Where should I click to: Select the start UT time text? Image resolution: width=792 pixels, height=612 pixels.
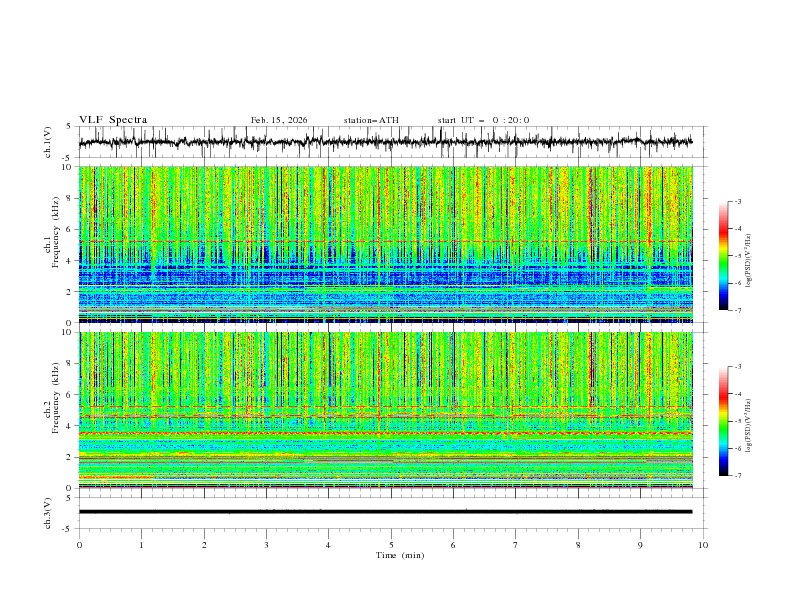coord(483,120)
